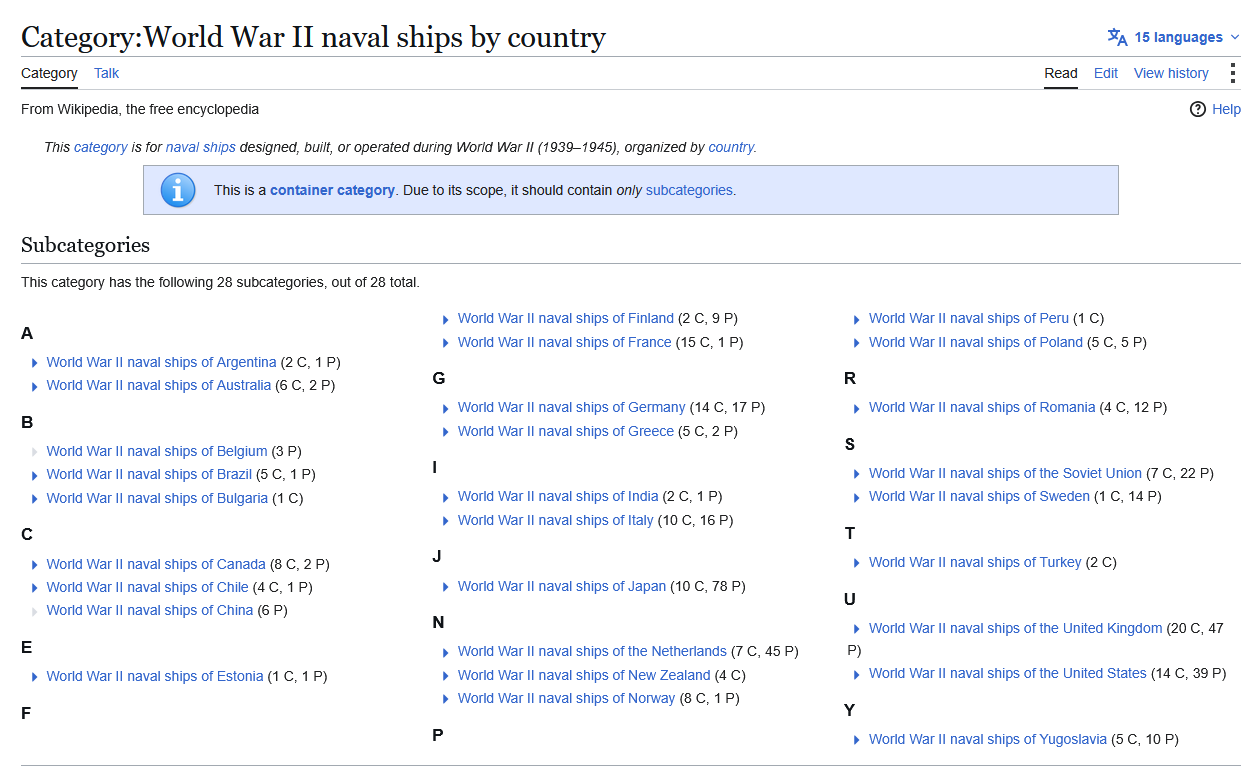Expand the Turkey subcategory arrow
The image size is (1259, 766).
coord(857,563)
